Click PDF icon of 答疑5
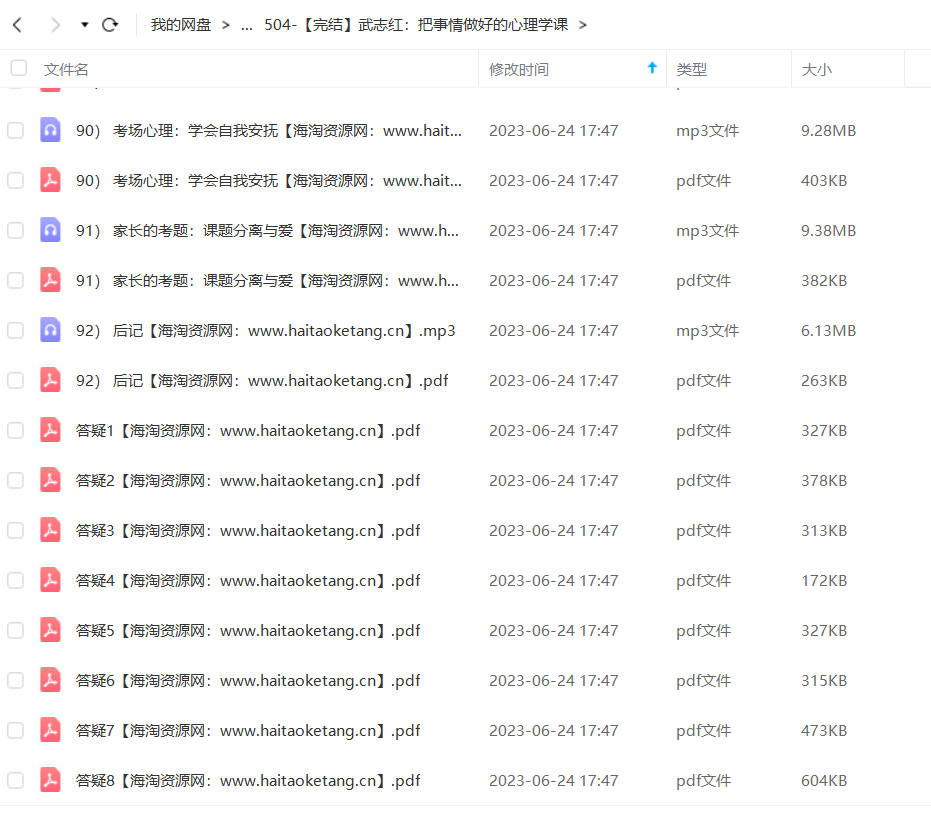The image size is (931, 824). (x=50, y=630)
